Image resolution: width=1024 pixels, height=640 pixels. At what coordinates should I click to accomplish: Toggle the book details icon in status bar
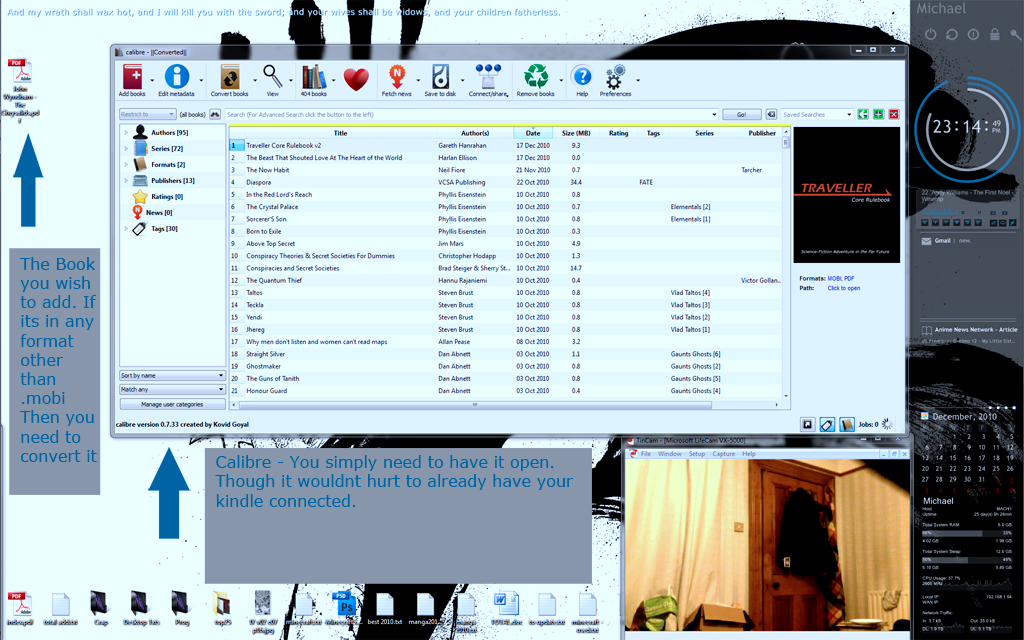[x=847, y=424]
